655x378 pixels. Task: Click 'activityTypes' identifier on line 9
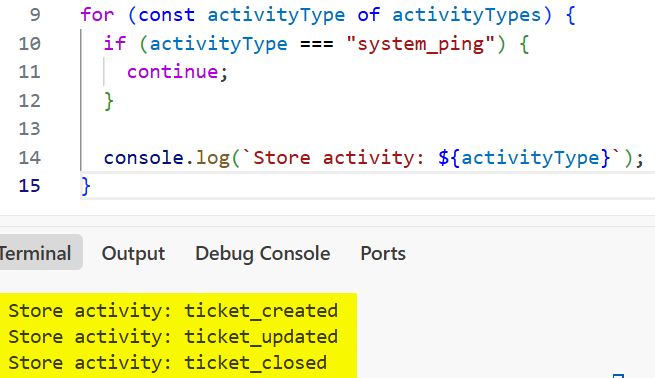click(467, 15)
